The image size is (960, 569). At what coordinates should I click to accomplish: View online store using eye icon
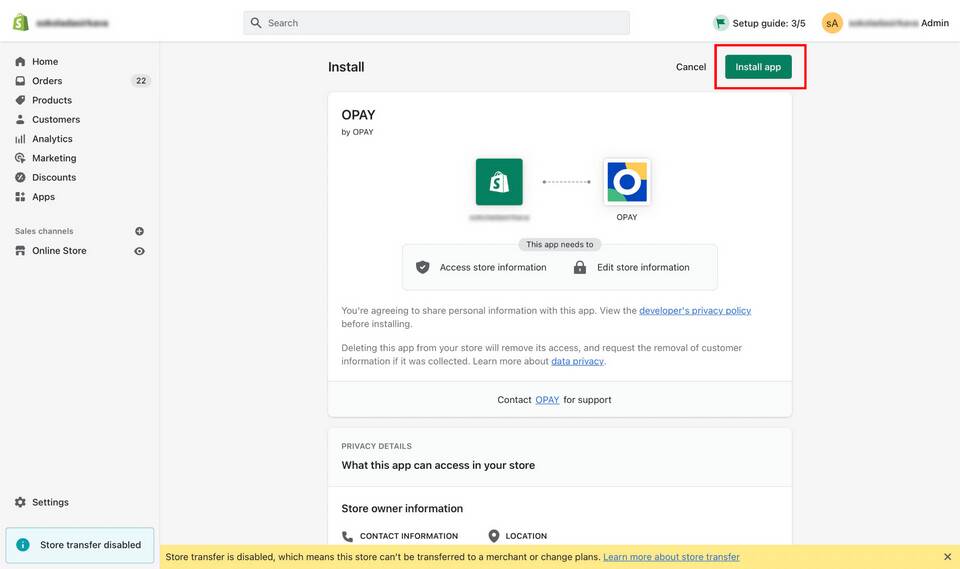pyautogui.click(x=140, y=251)
